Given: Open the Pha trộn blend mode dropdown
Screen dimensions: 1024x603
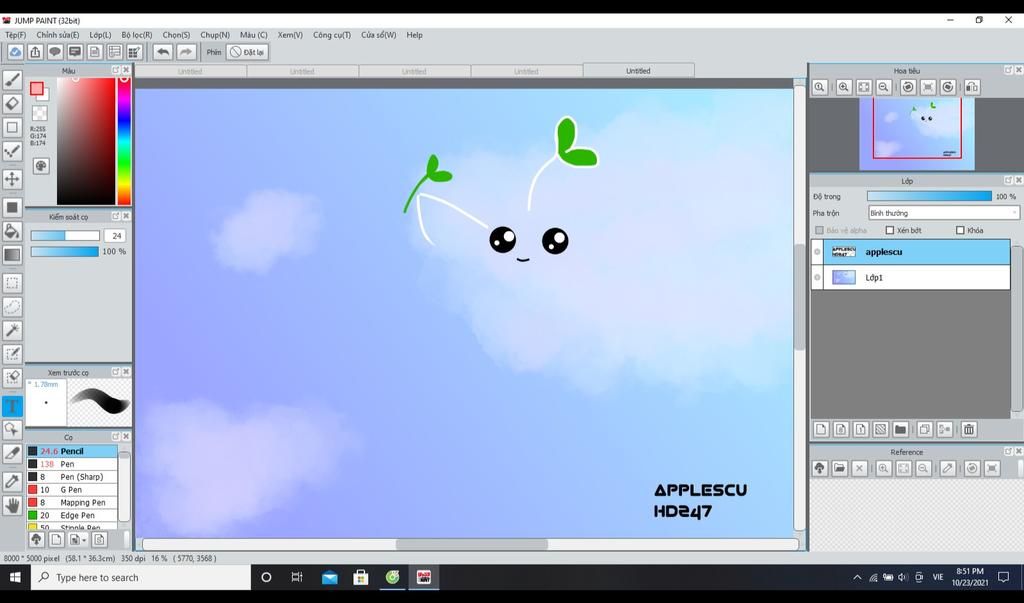Looking at the screenshot, I should click(943, 213).
